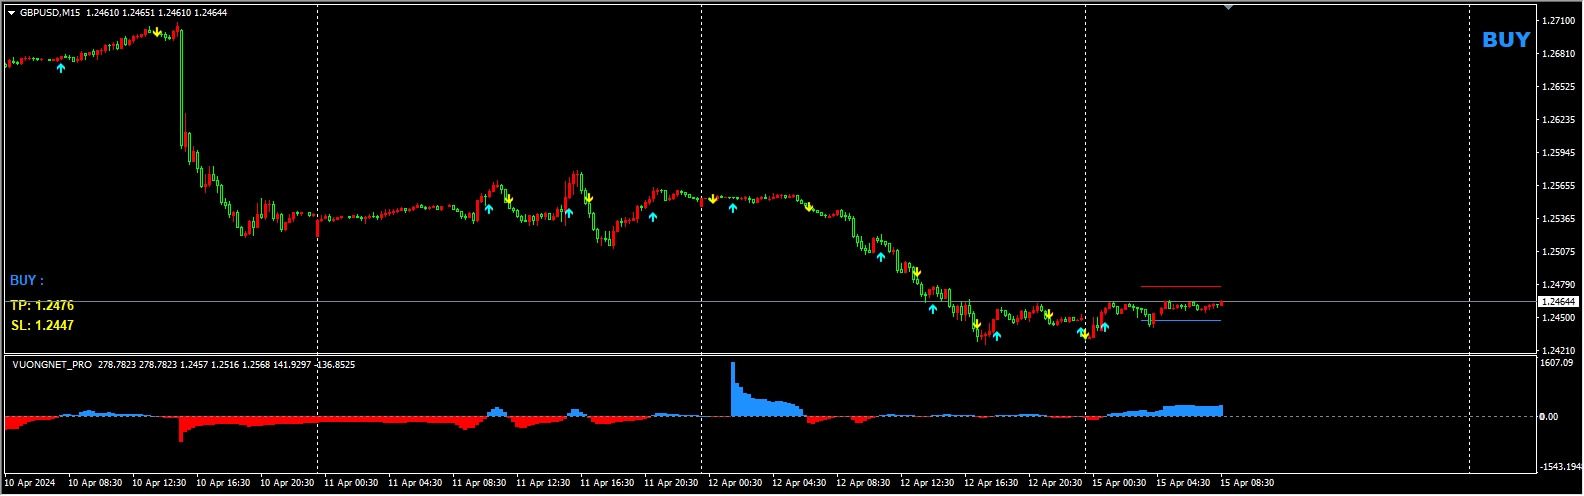
Task: Click the first cyan up arrow on 10 Apr
Action: pos(61,68)
